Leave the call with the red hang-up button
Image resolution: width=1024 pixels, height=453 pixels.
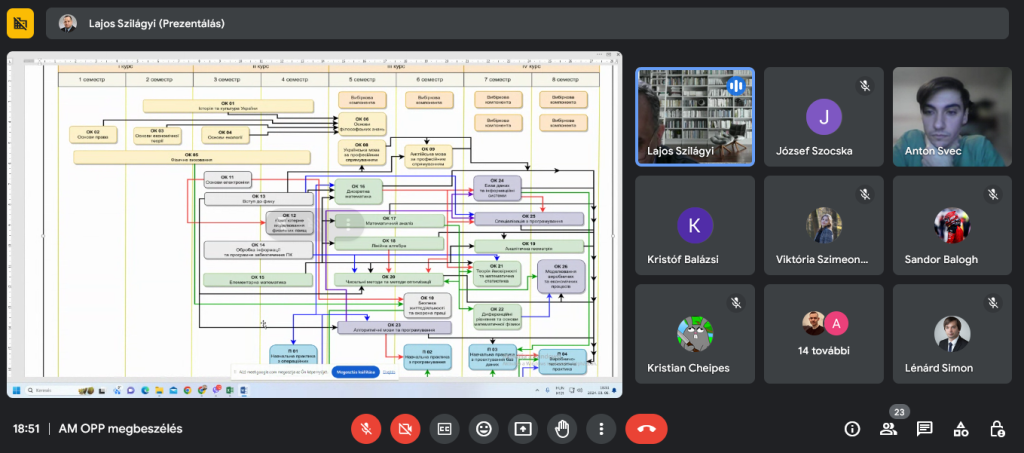pyautogui.click(x=646, y=428)
